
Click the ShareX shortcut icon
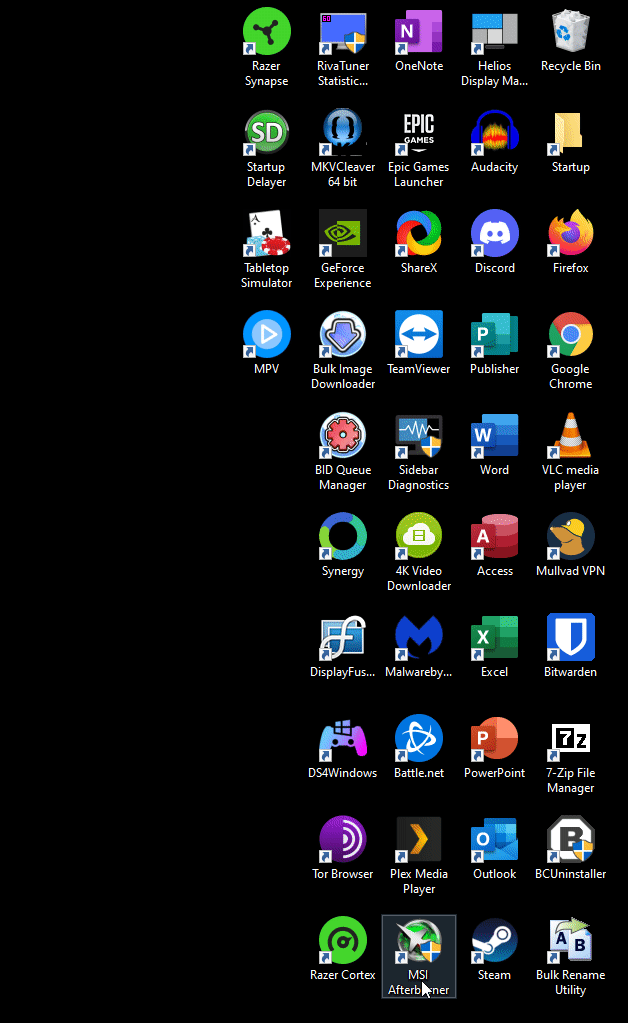coord(419,234)
